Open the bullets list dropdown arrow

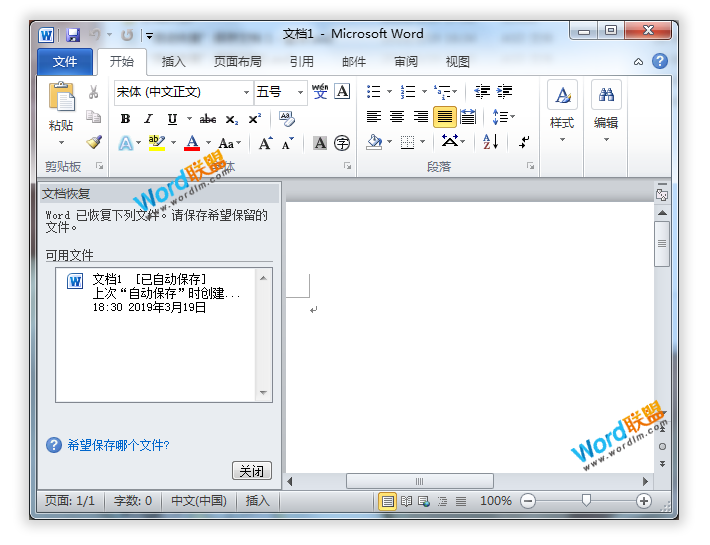coord(389,92)
